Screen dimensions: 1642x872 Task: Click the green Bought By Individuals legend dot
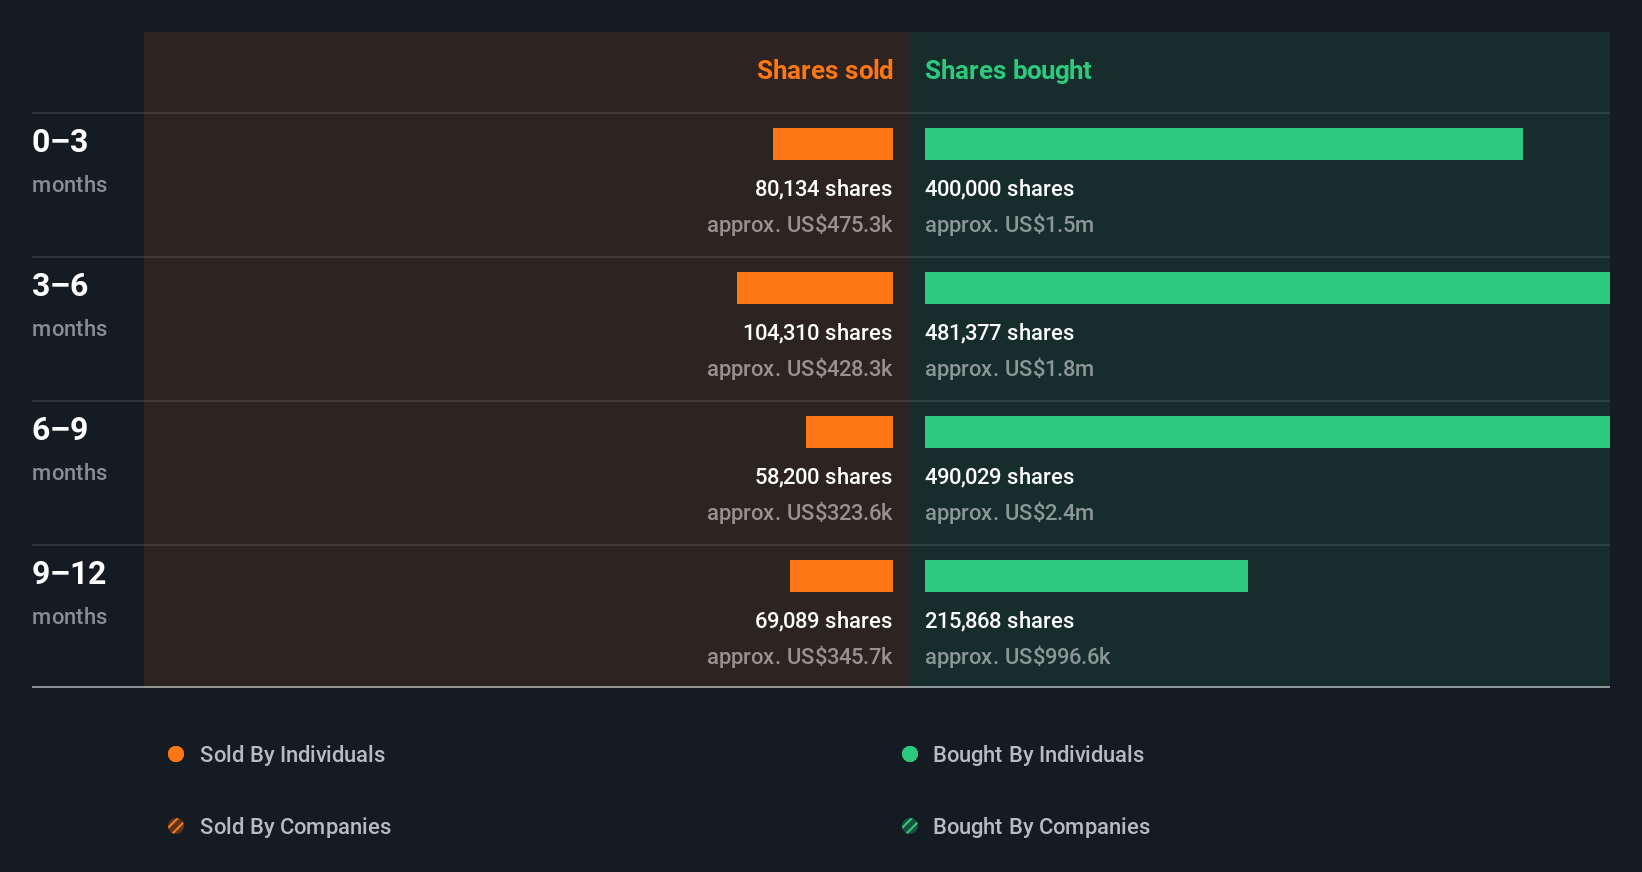click(x=910, y=754)
